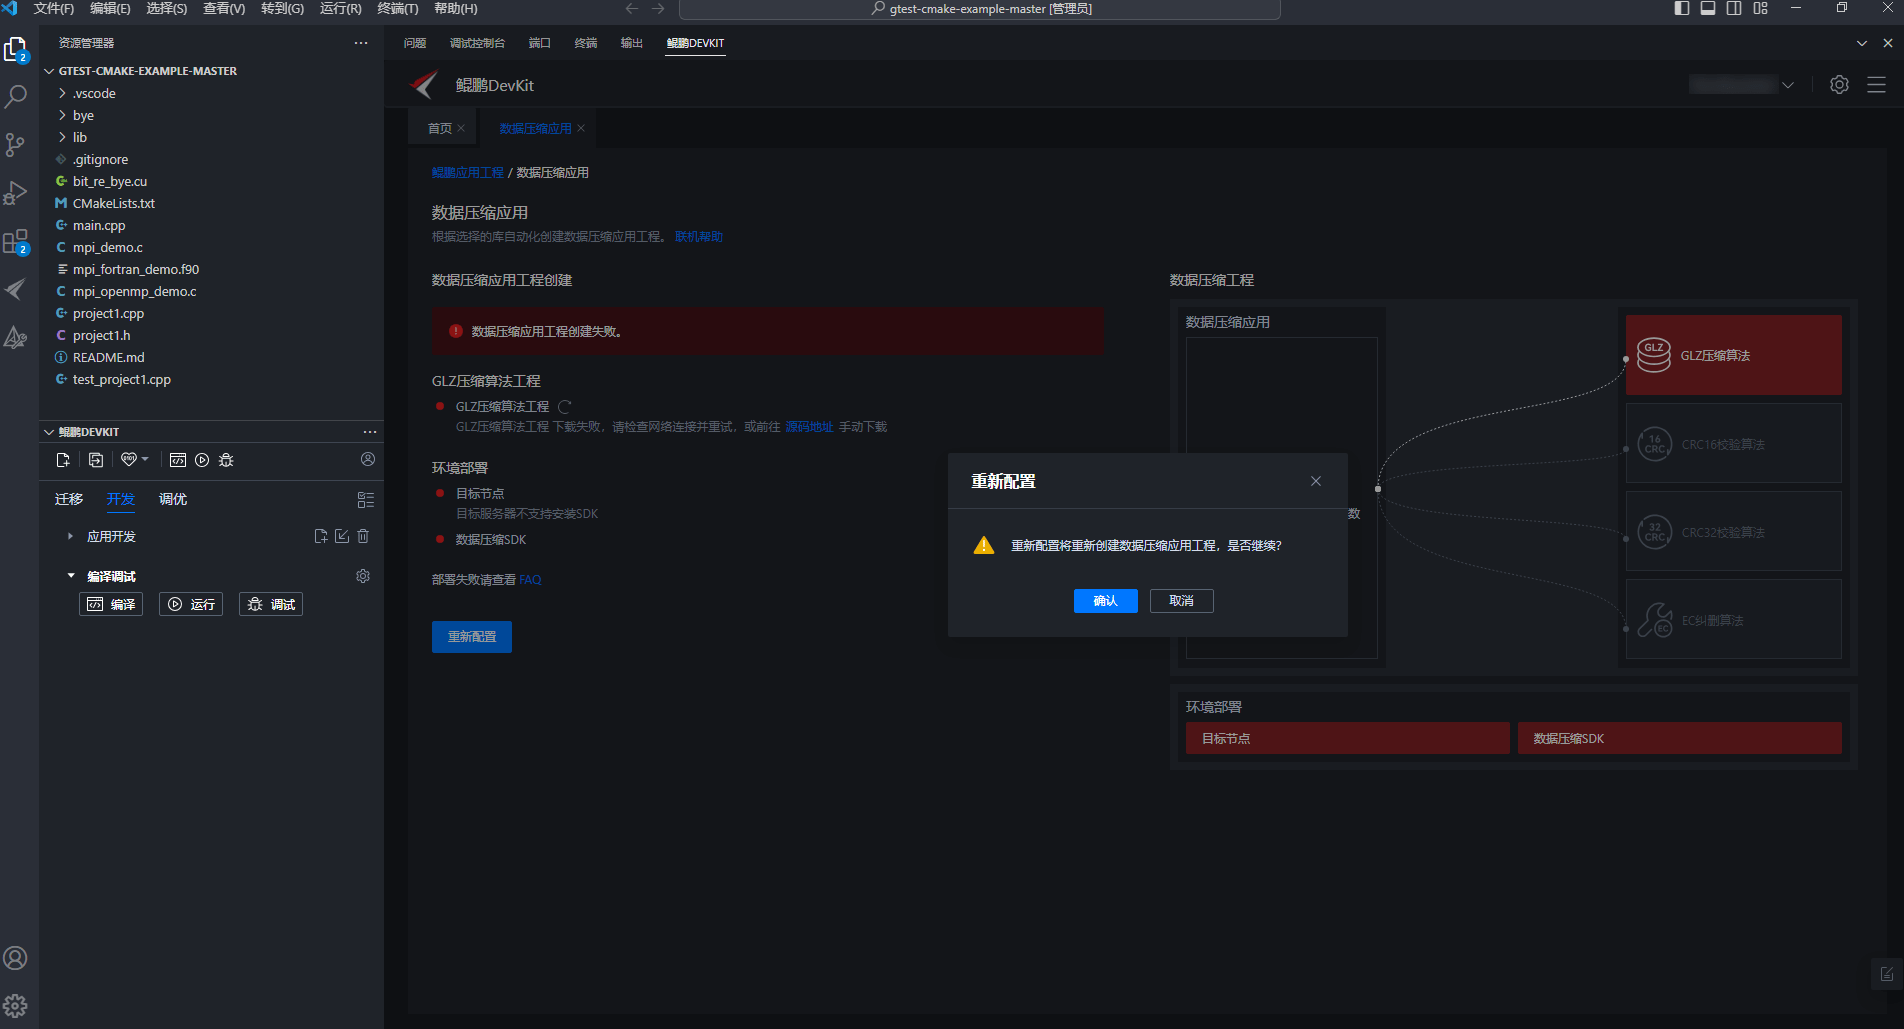Expand the lib folder
Screen dimensions: 1904x1029
(x=63, y=137)
